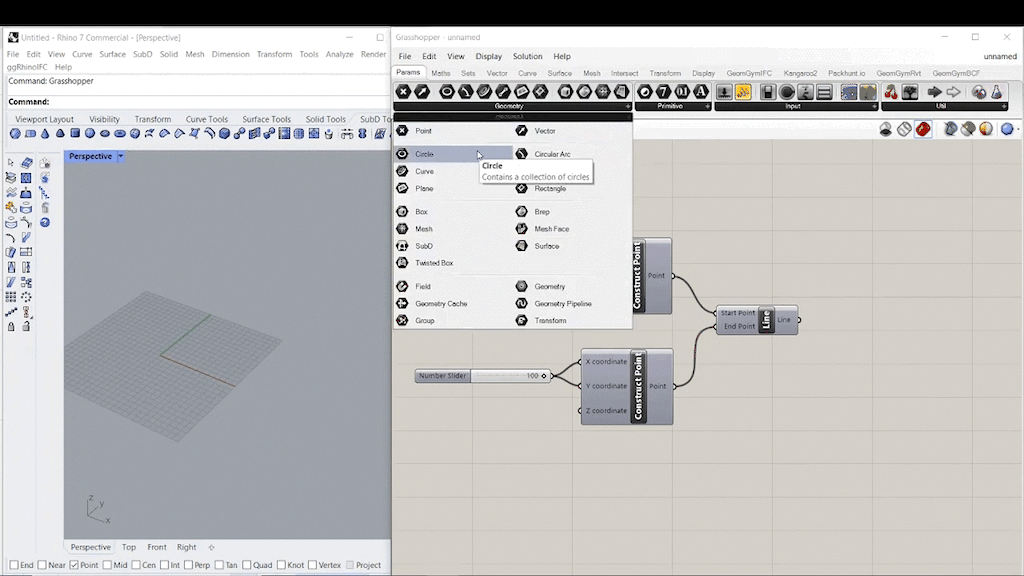Expand the Primitive panel category bar
Screen dimensions: 1024x576
672,106
